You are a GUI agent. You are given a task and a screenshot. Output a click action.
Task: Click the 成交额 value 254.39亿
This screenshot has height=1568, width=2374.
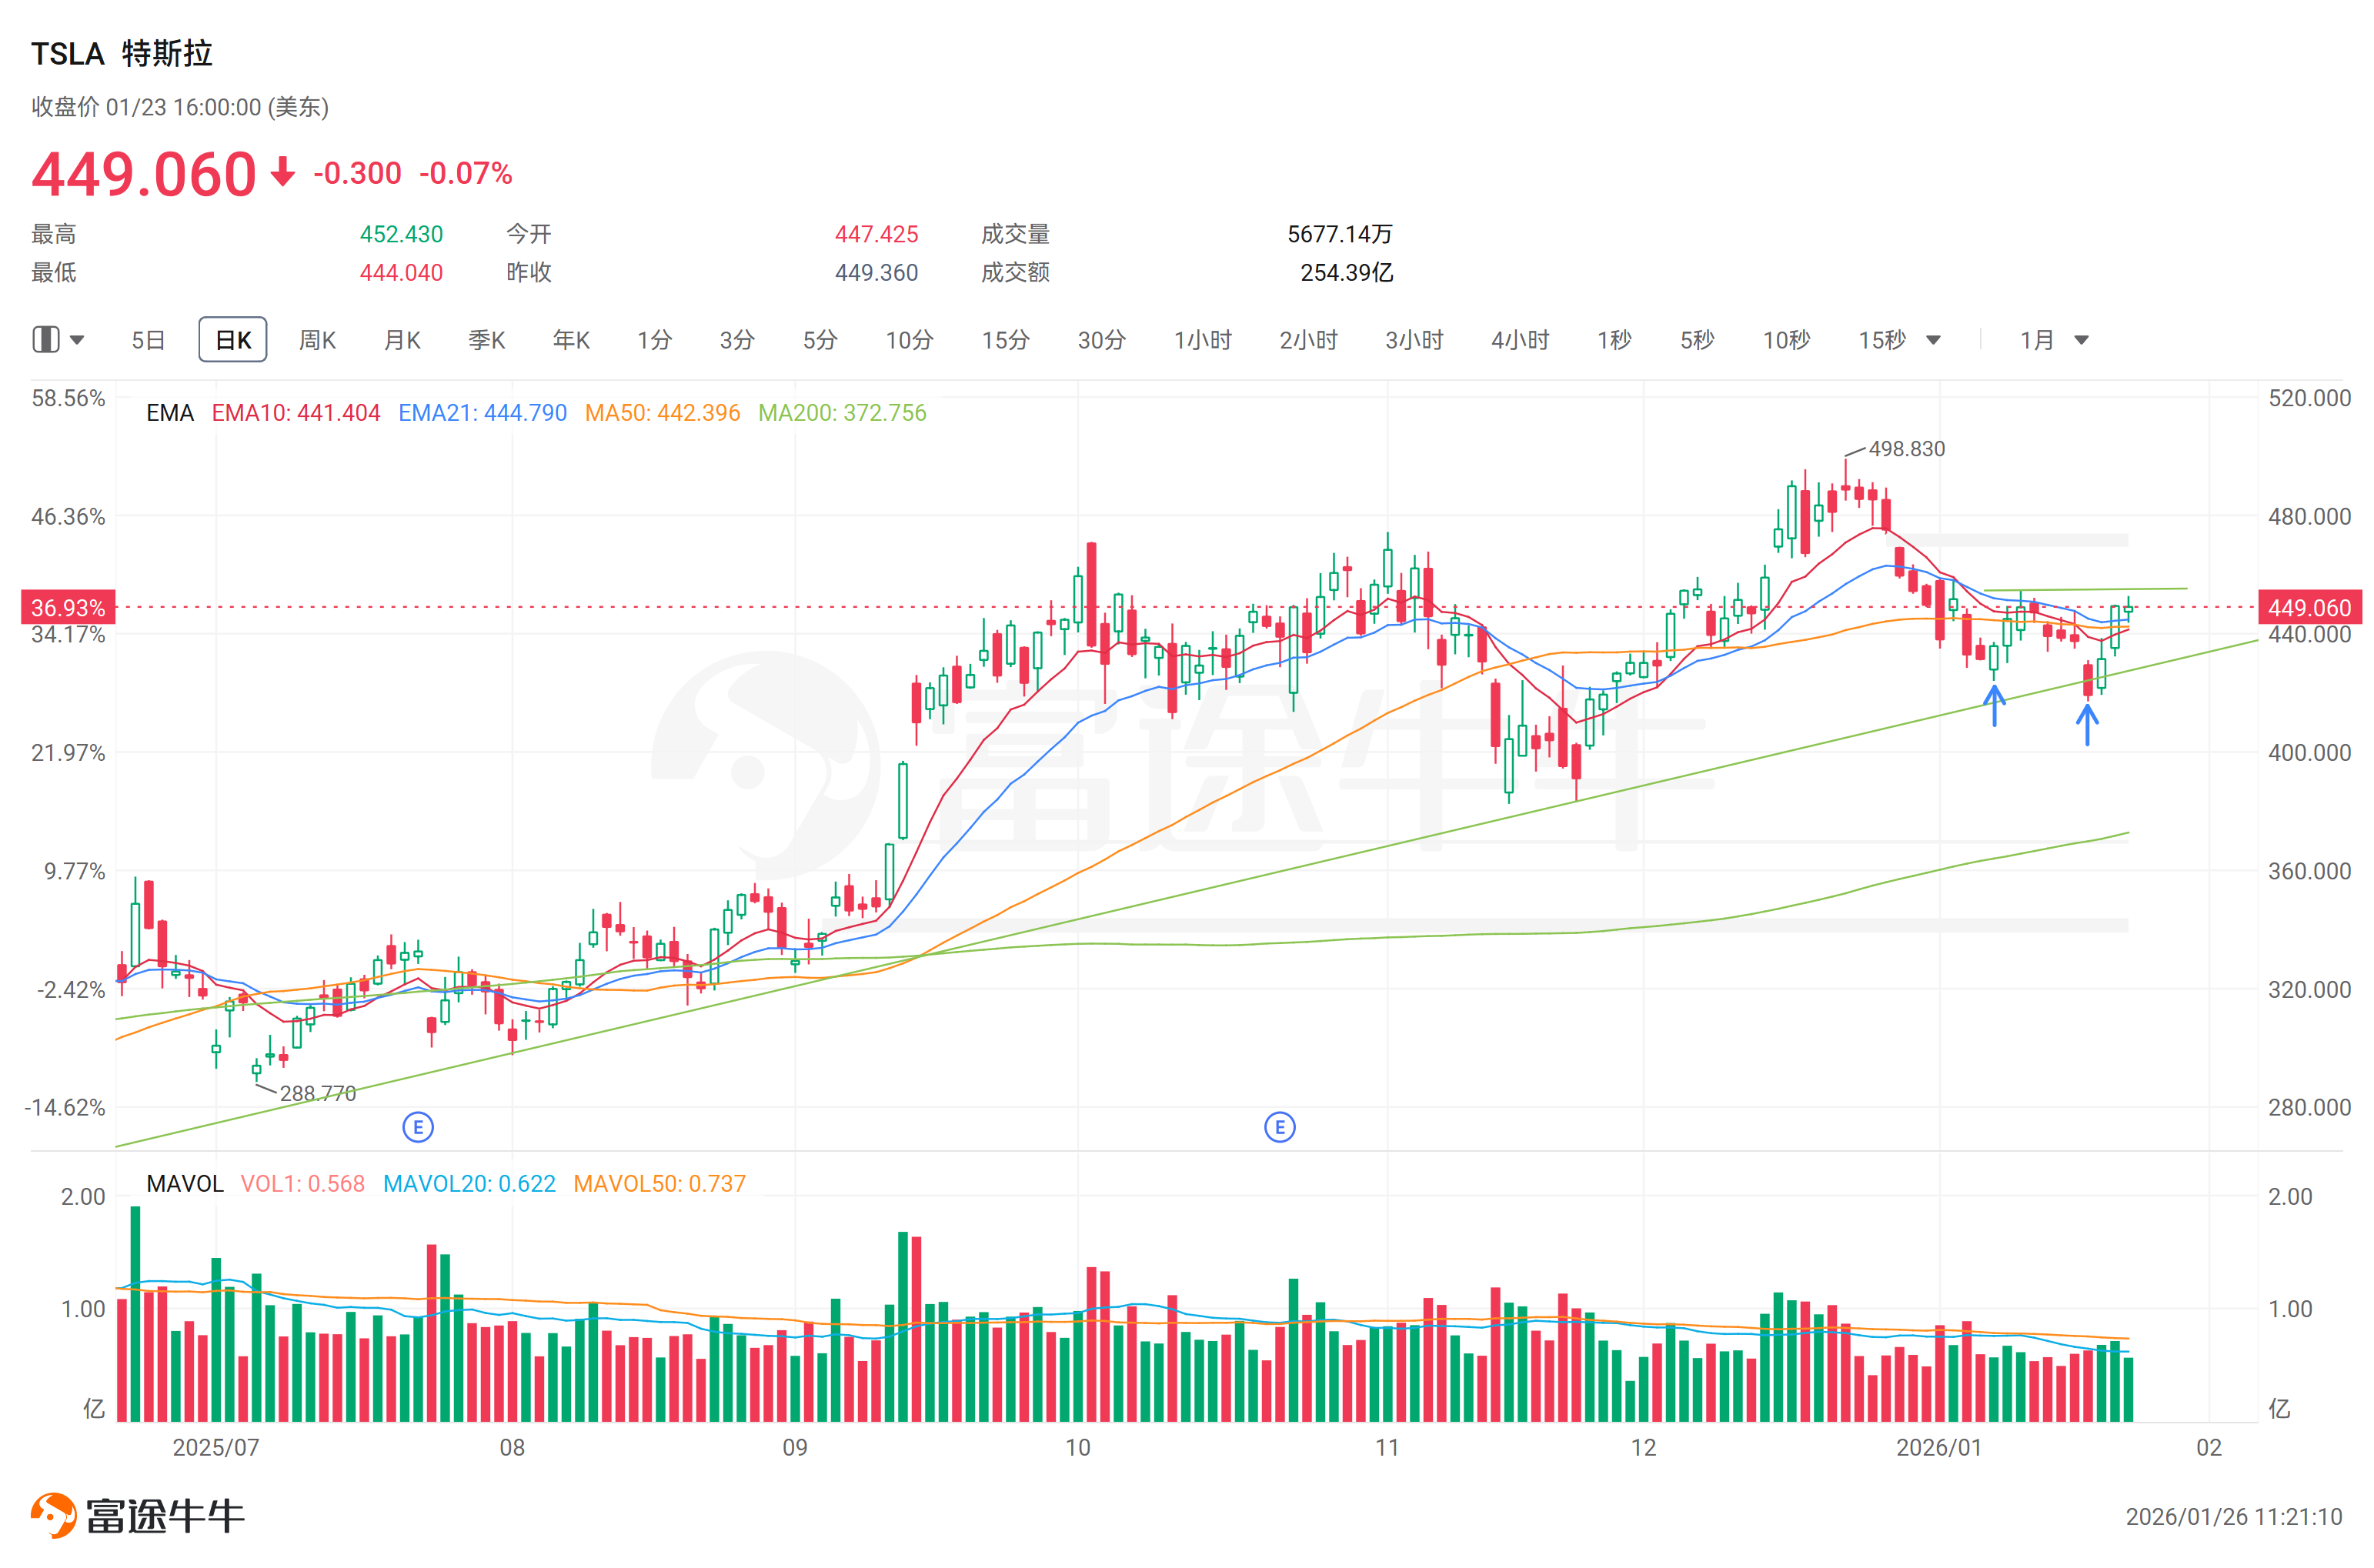[1346, 273]
